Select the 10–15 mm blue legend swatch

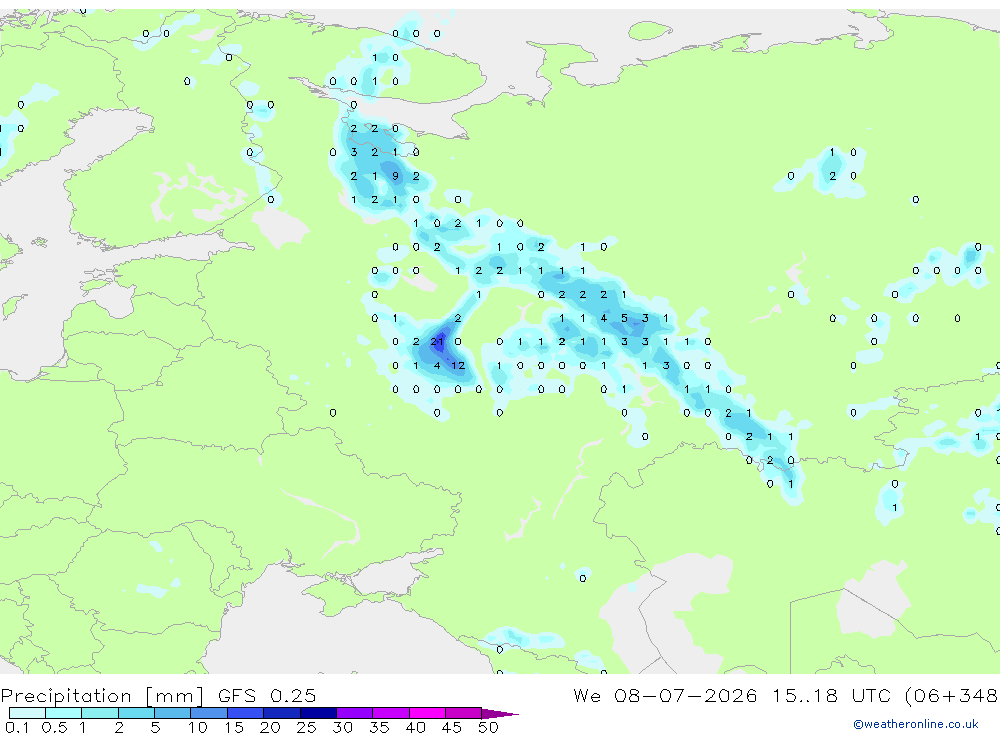209,713
